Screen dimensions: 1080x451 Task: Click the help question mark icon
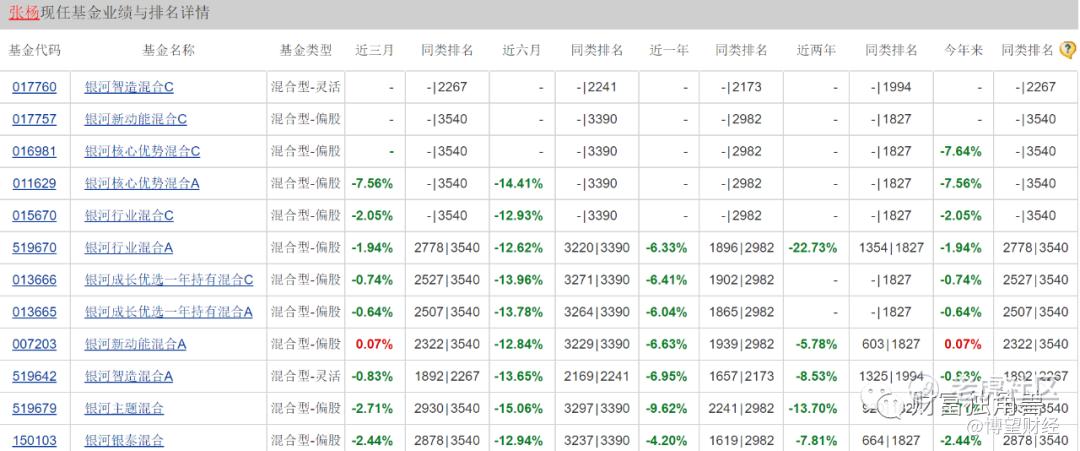click(x=1068, y=50)
